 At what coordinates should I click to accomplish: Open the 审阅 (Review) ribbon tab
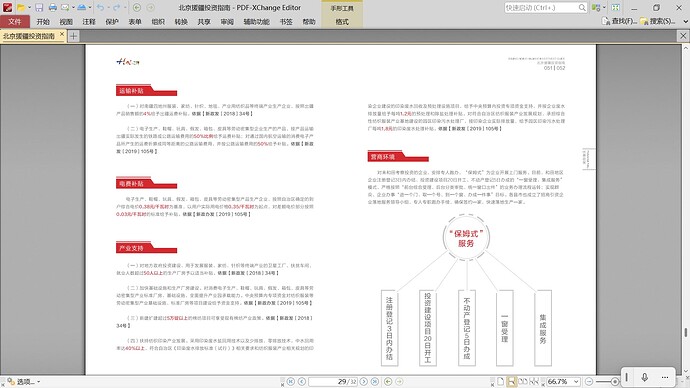coord(227,21)
